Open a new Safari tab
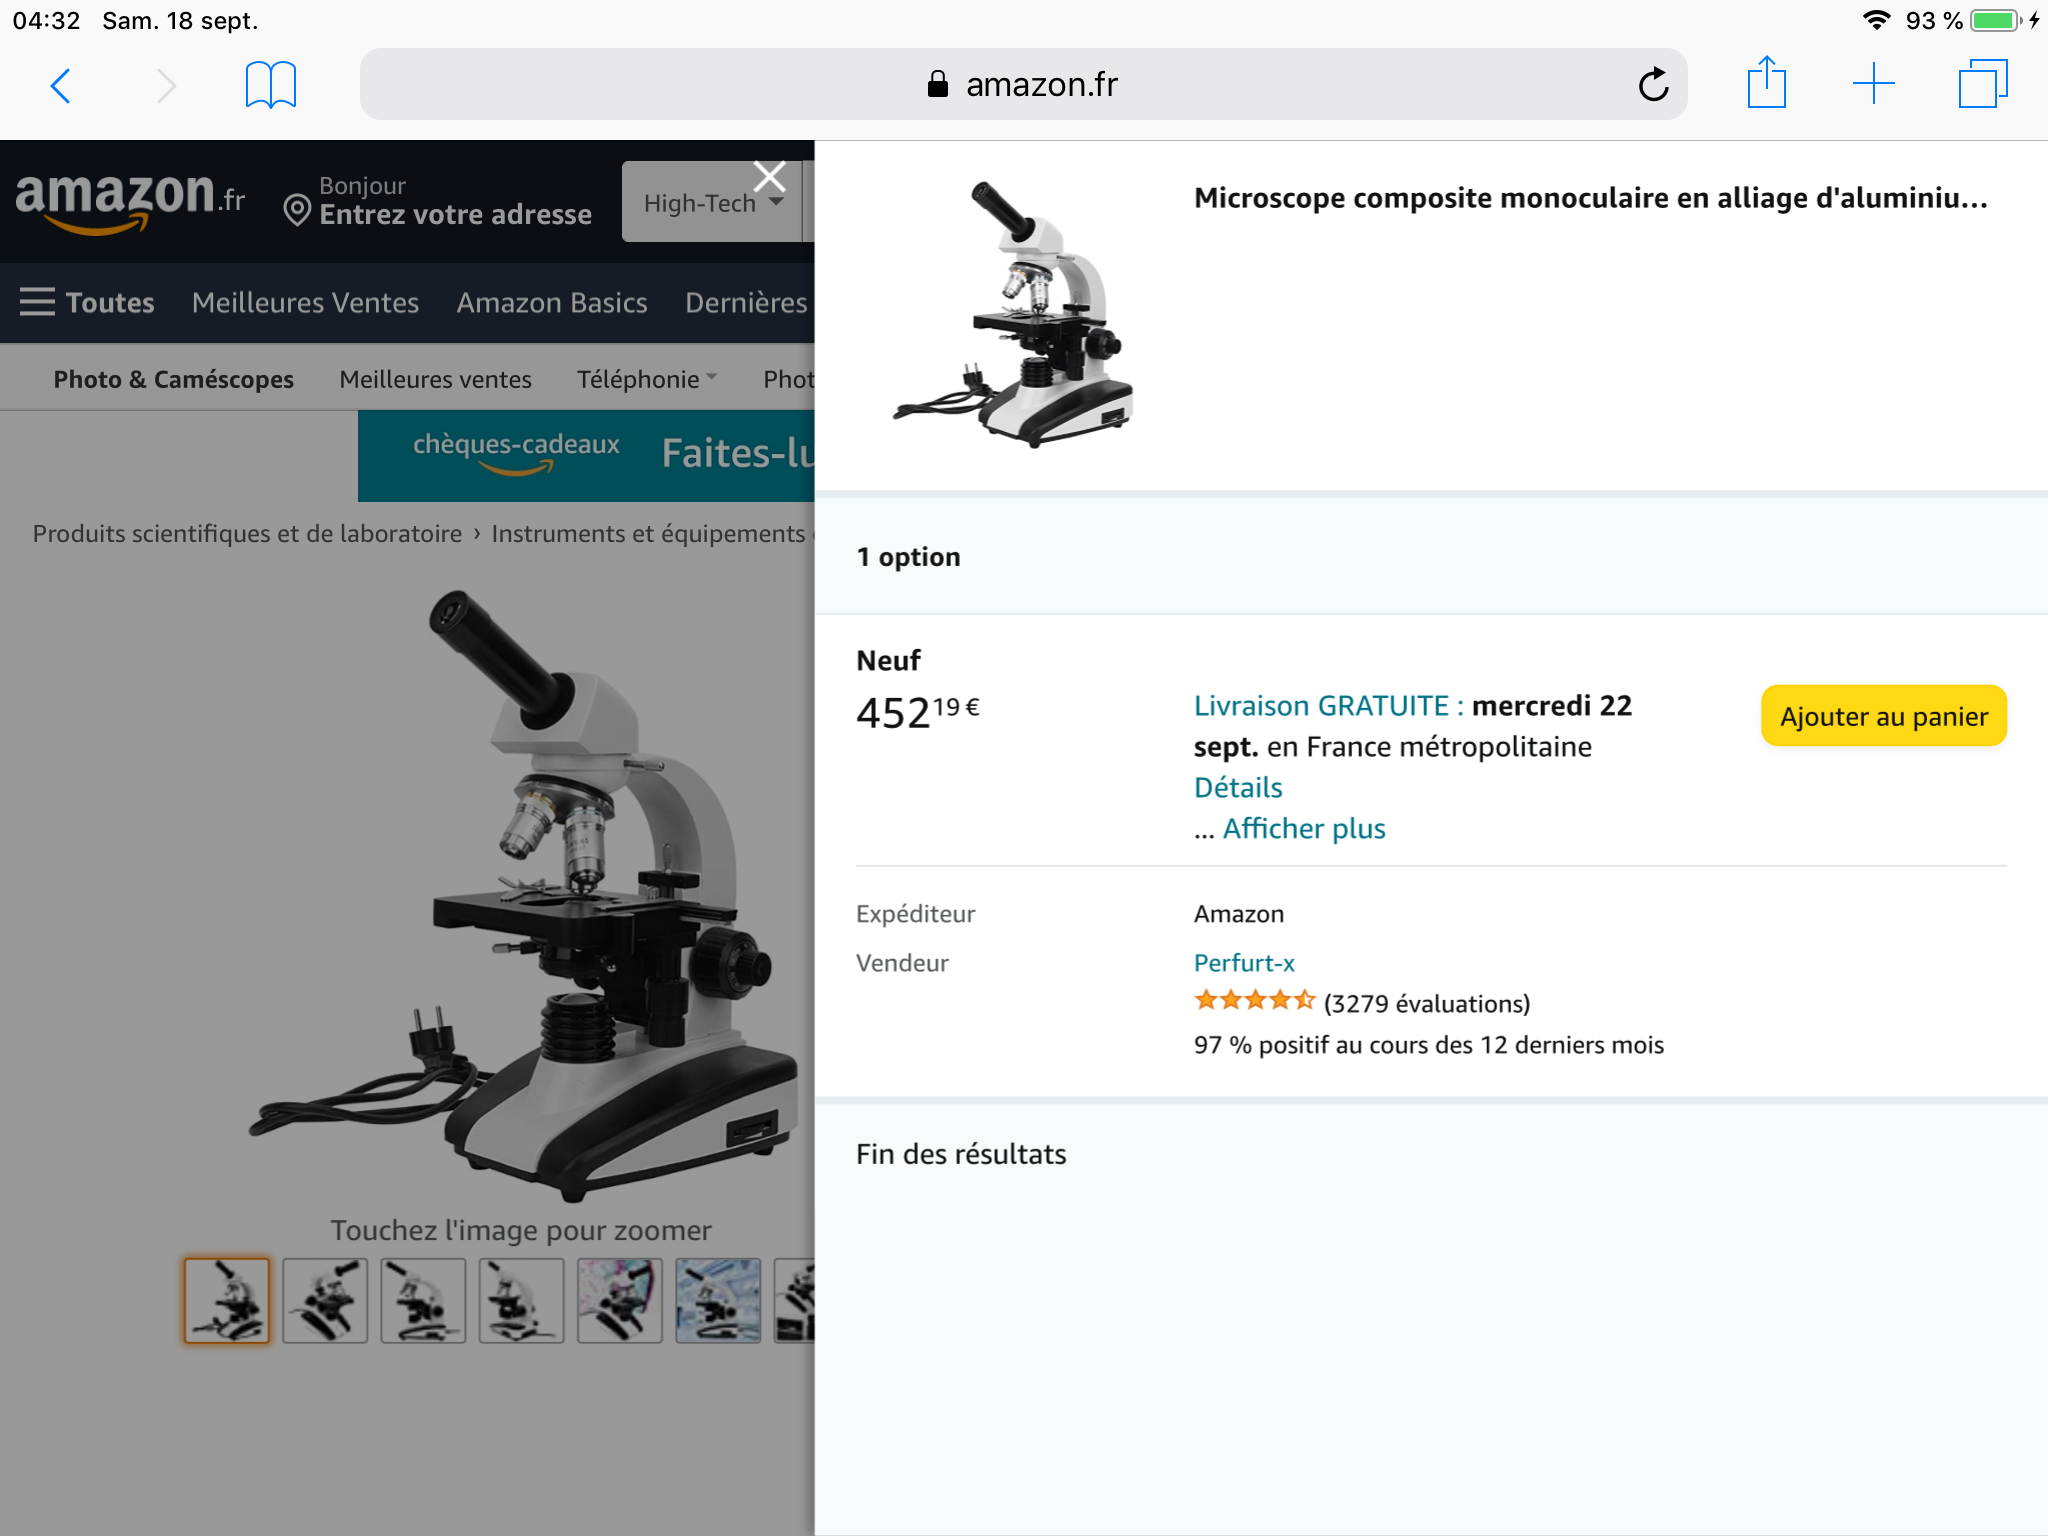The image size is (2048, 1536). [x=1873, y=84]
